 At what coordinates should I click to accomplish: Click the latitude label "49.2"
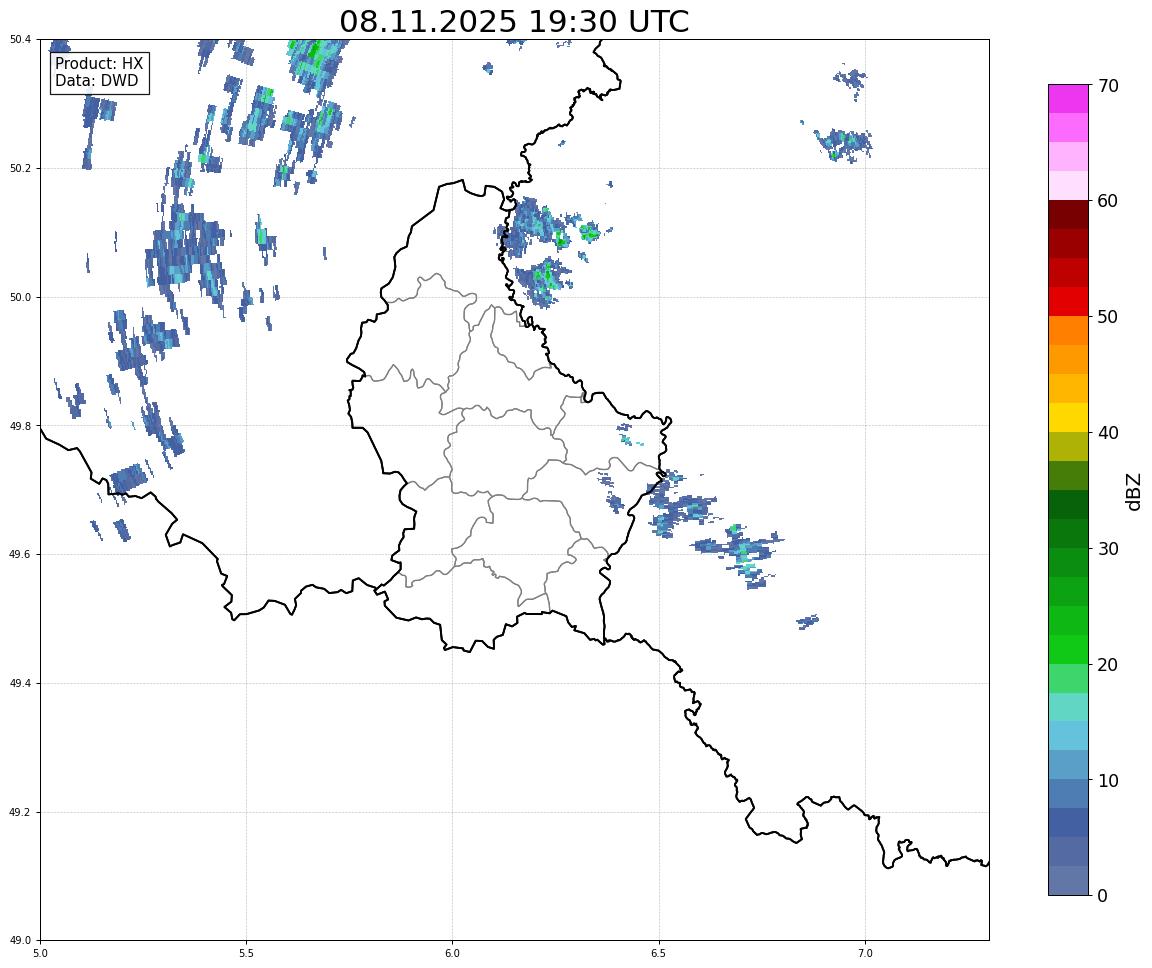[20, 812]
